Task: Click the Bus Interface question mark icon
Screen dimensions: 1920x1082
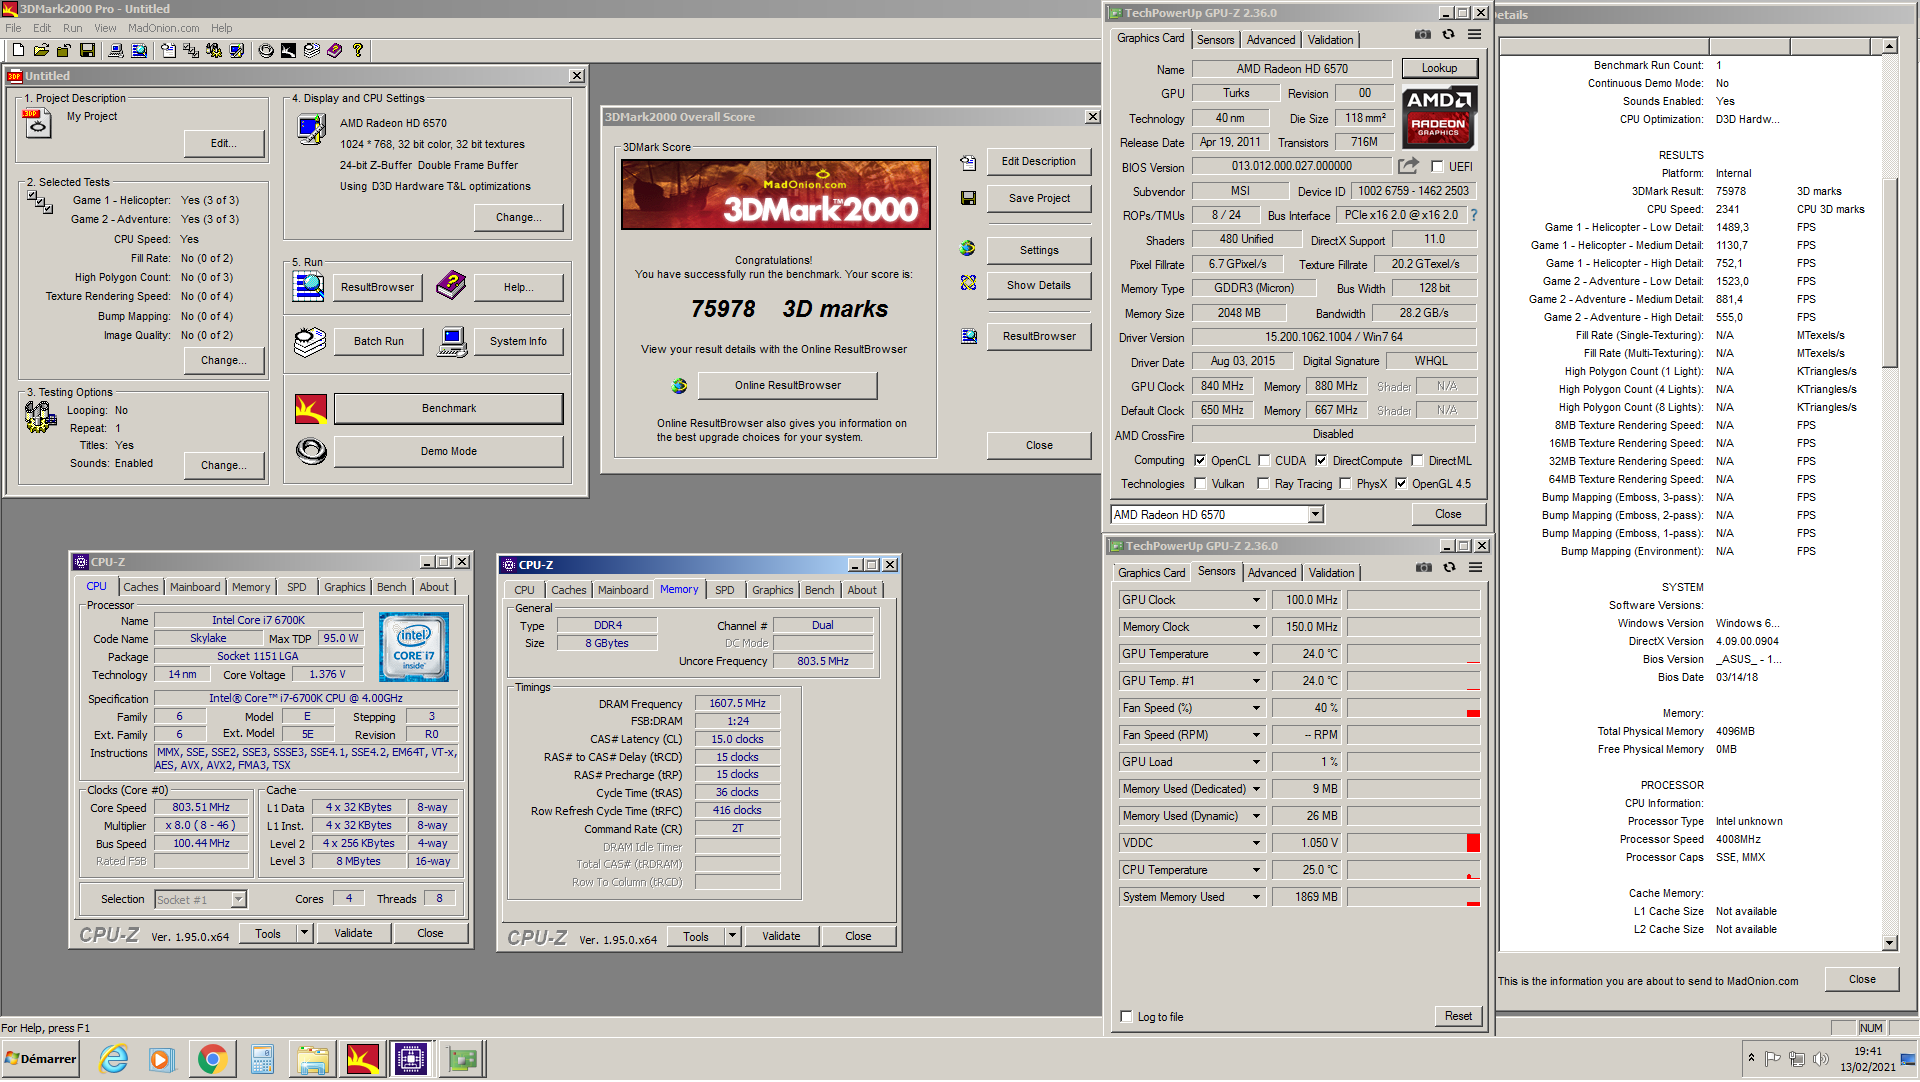Action: 1473,215
